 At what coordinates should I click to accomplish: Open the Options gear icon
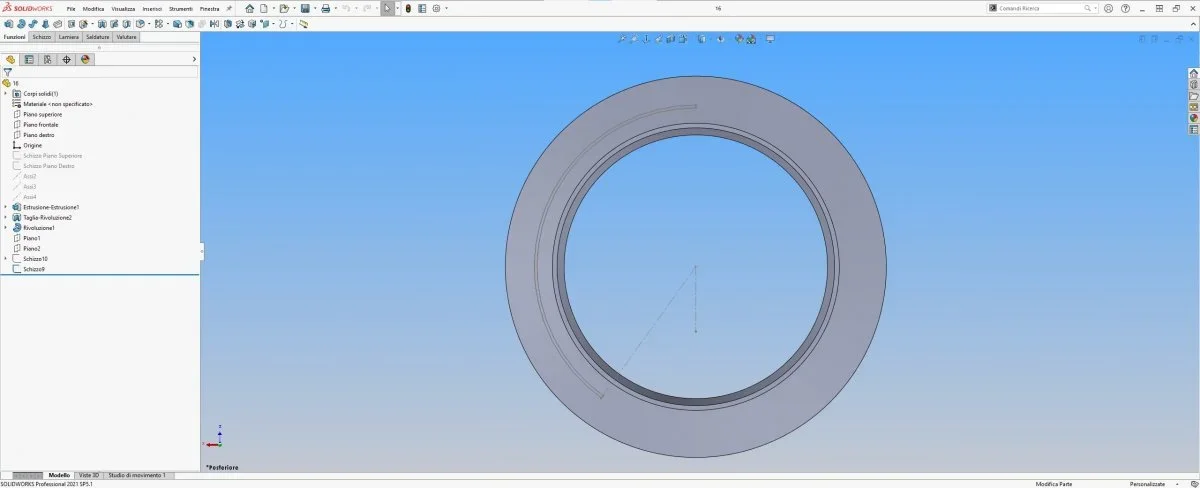[436, 8]
